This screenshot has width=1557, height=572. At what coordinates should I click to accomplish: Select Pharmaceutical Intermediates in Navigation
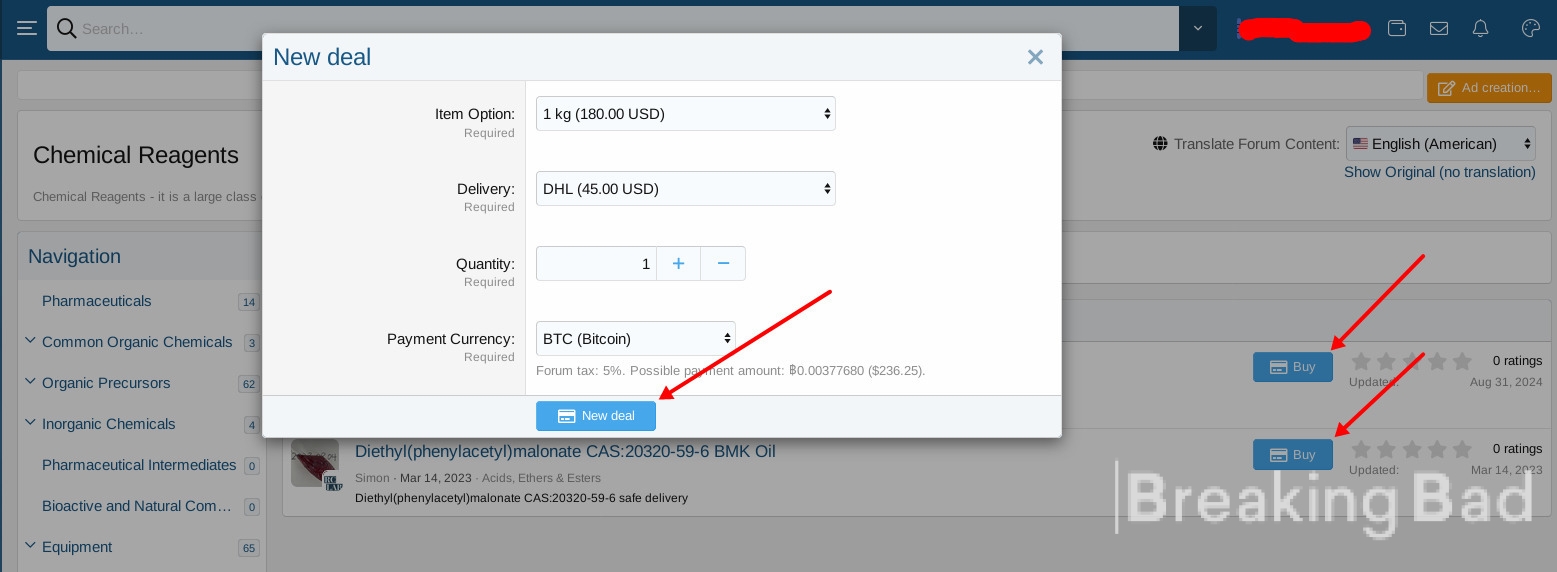[x=139, y=465]
